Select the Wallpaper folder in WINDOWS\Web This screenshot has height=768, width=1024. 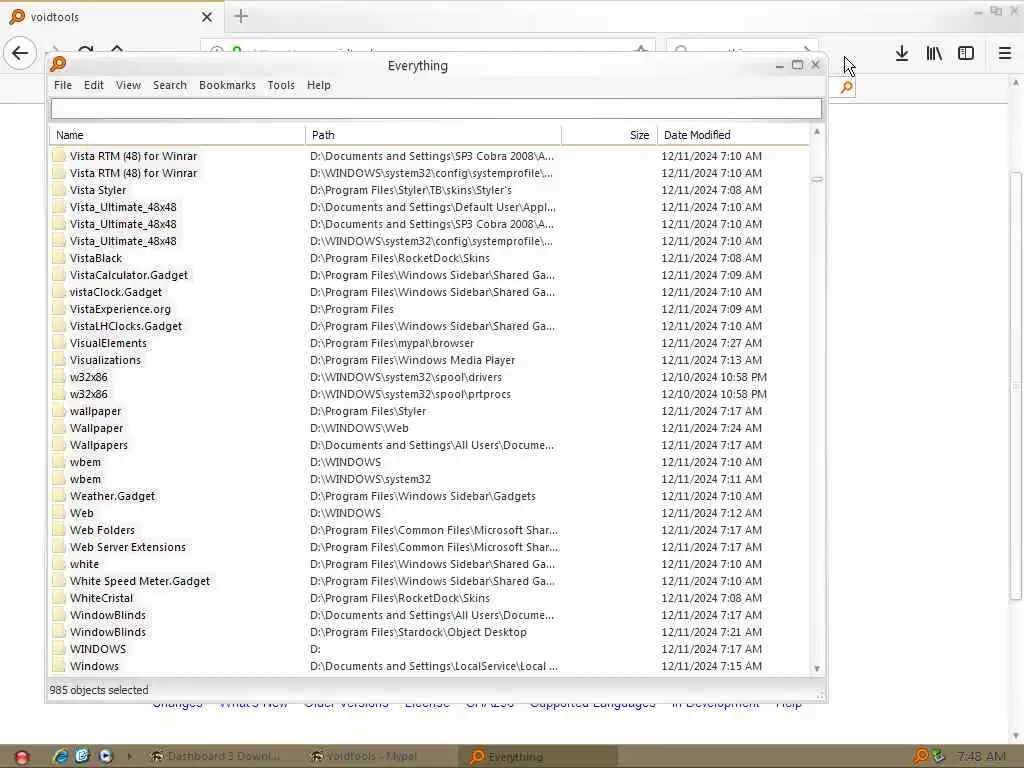pos(430,428)
